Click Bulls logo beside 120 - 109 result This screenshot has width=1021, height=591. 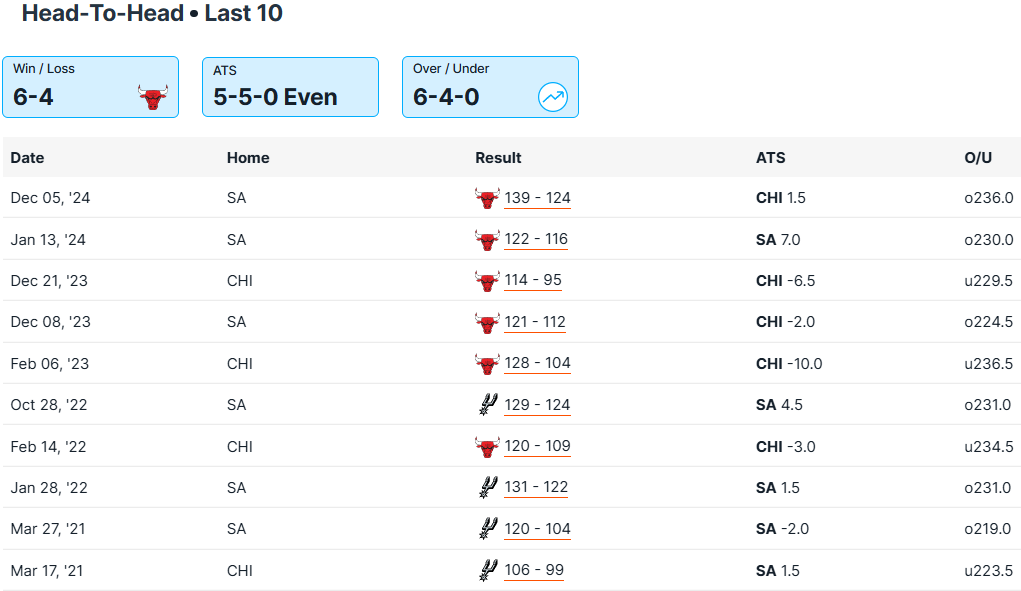tap(486, 446)
